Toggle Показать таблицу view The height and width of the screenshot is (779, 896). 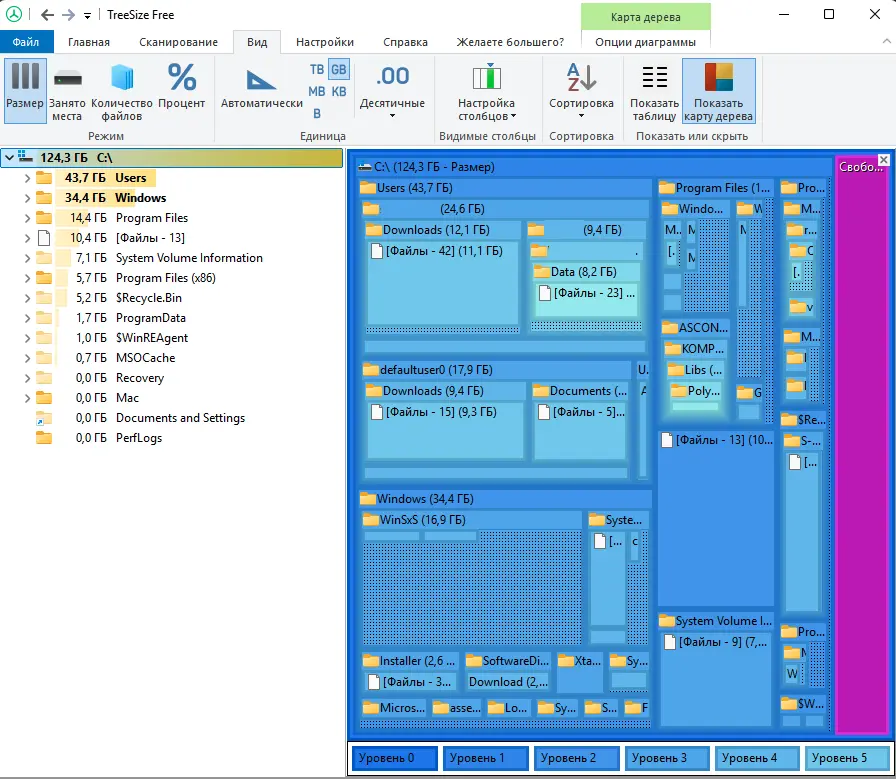click(x=654, y=91)
